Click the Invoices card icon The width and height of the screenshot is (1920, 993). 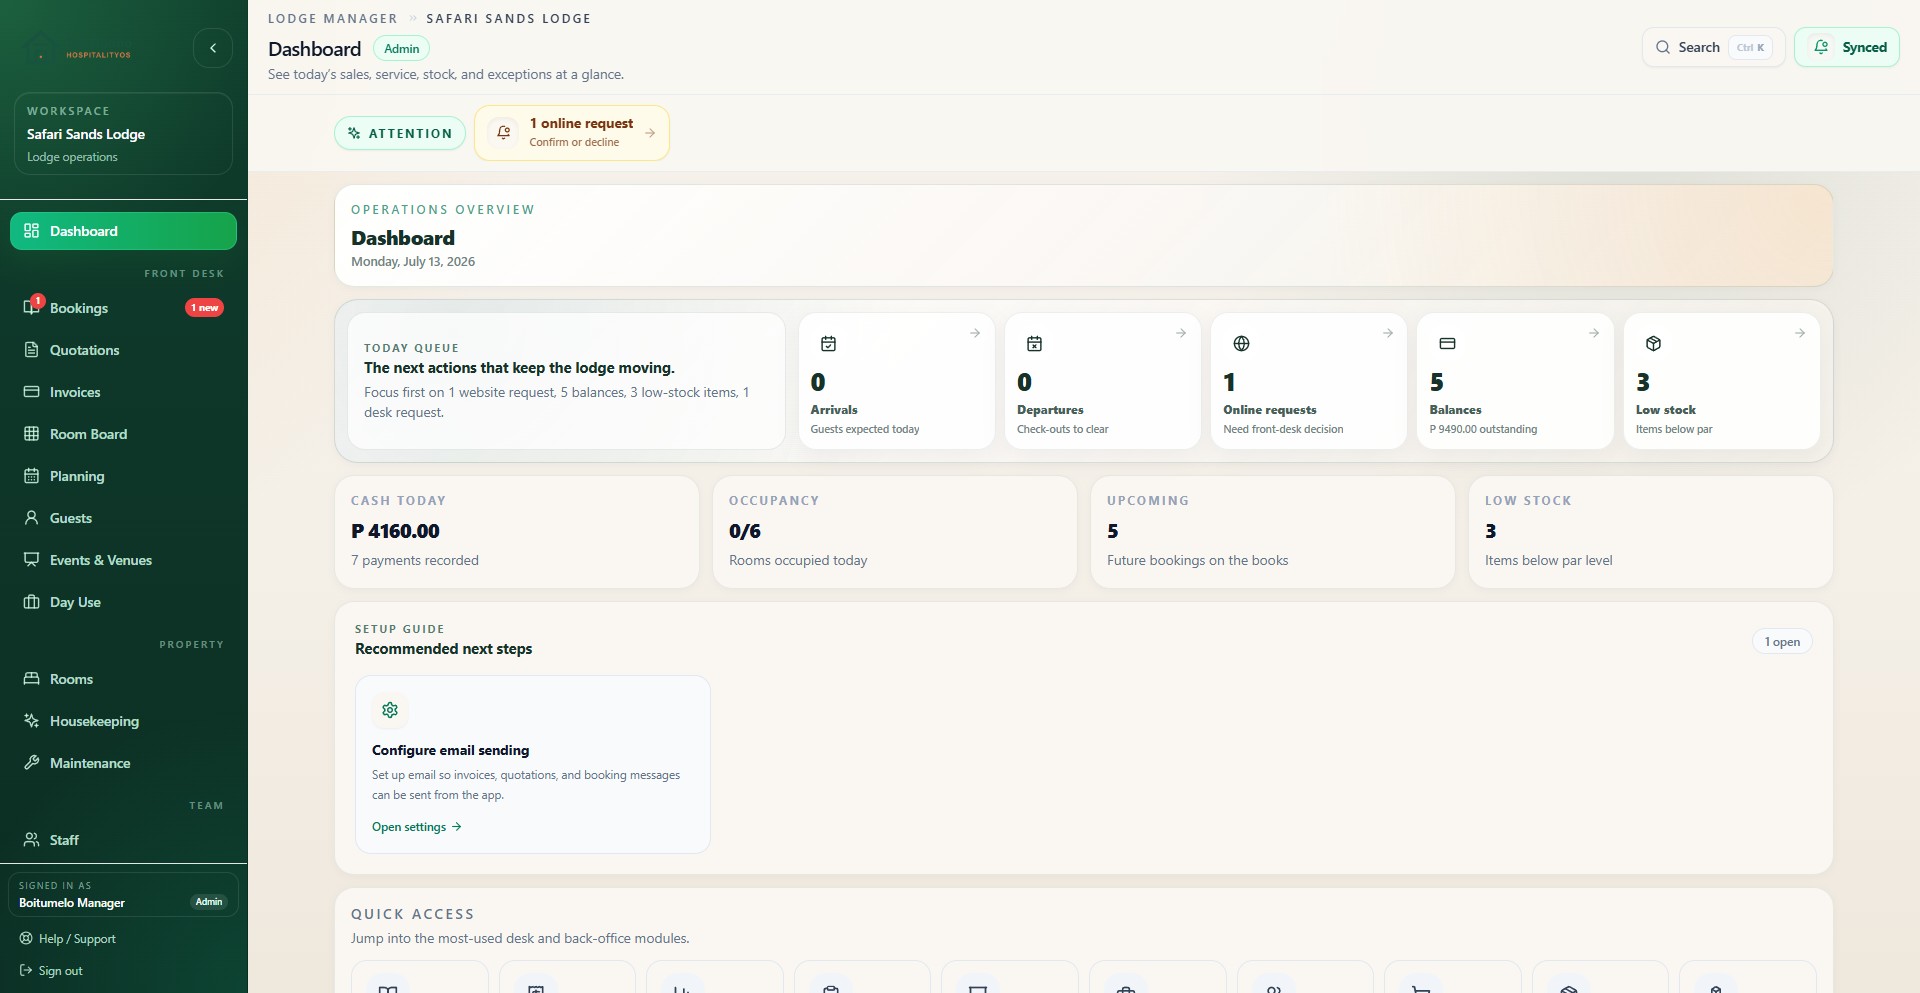tap(31, 392)
